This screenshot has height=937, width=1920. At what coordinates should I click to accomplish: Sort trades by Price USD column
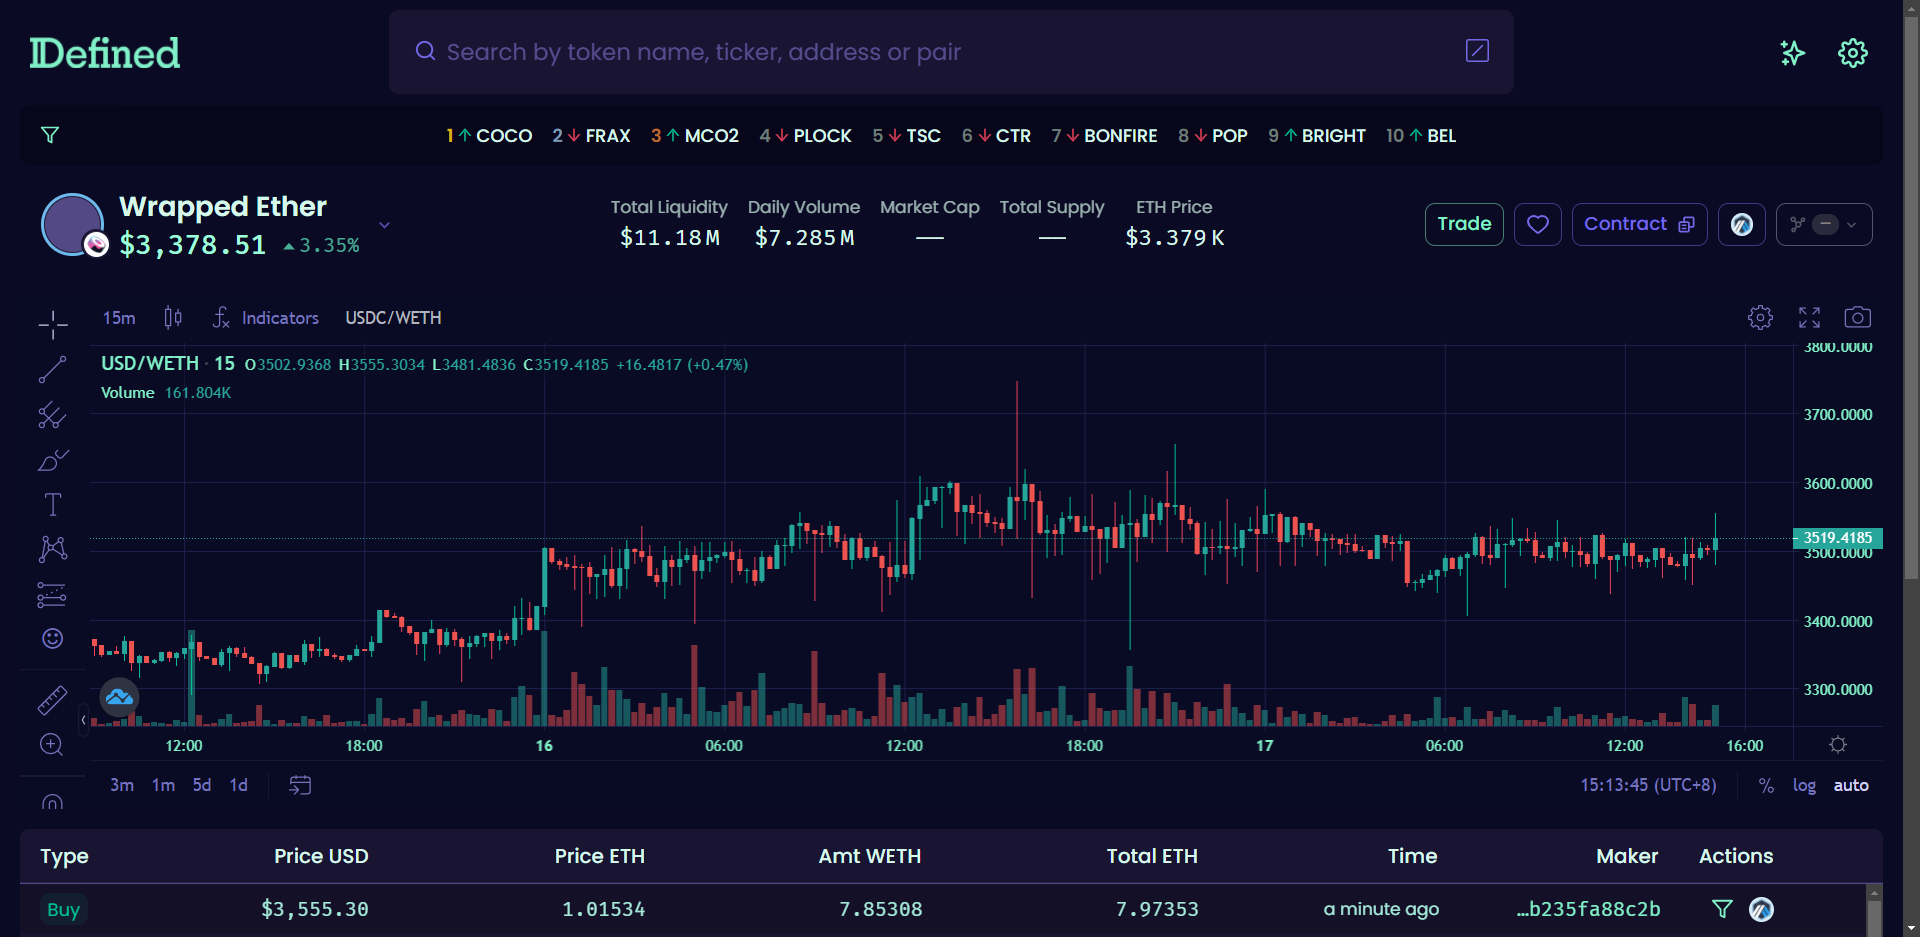(321, 856)
